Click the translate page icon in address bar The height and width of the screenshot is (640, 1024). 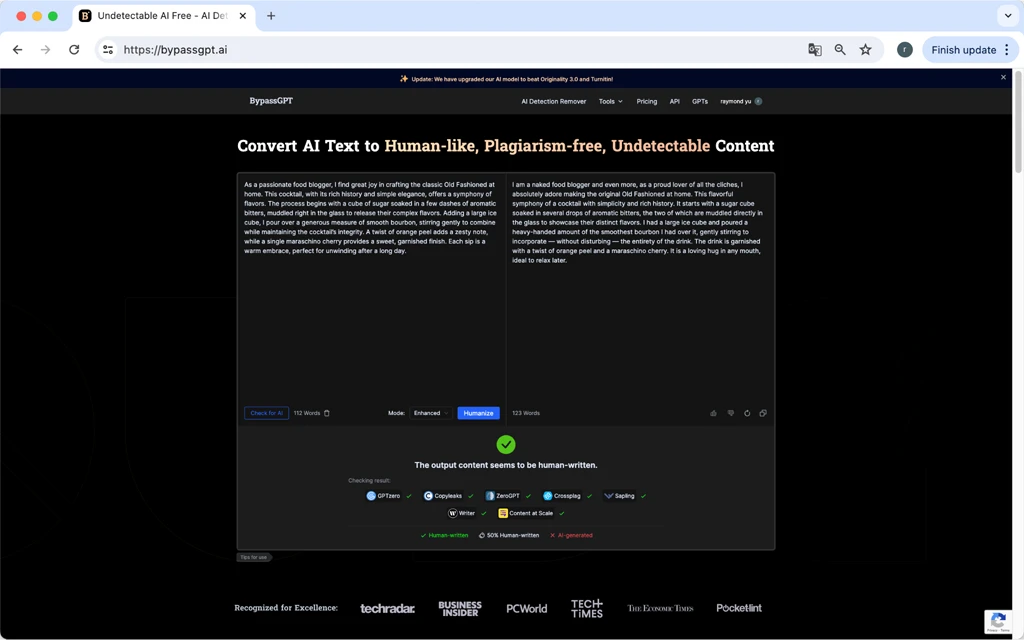click(814, 50)
